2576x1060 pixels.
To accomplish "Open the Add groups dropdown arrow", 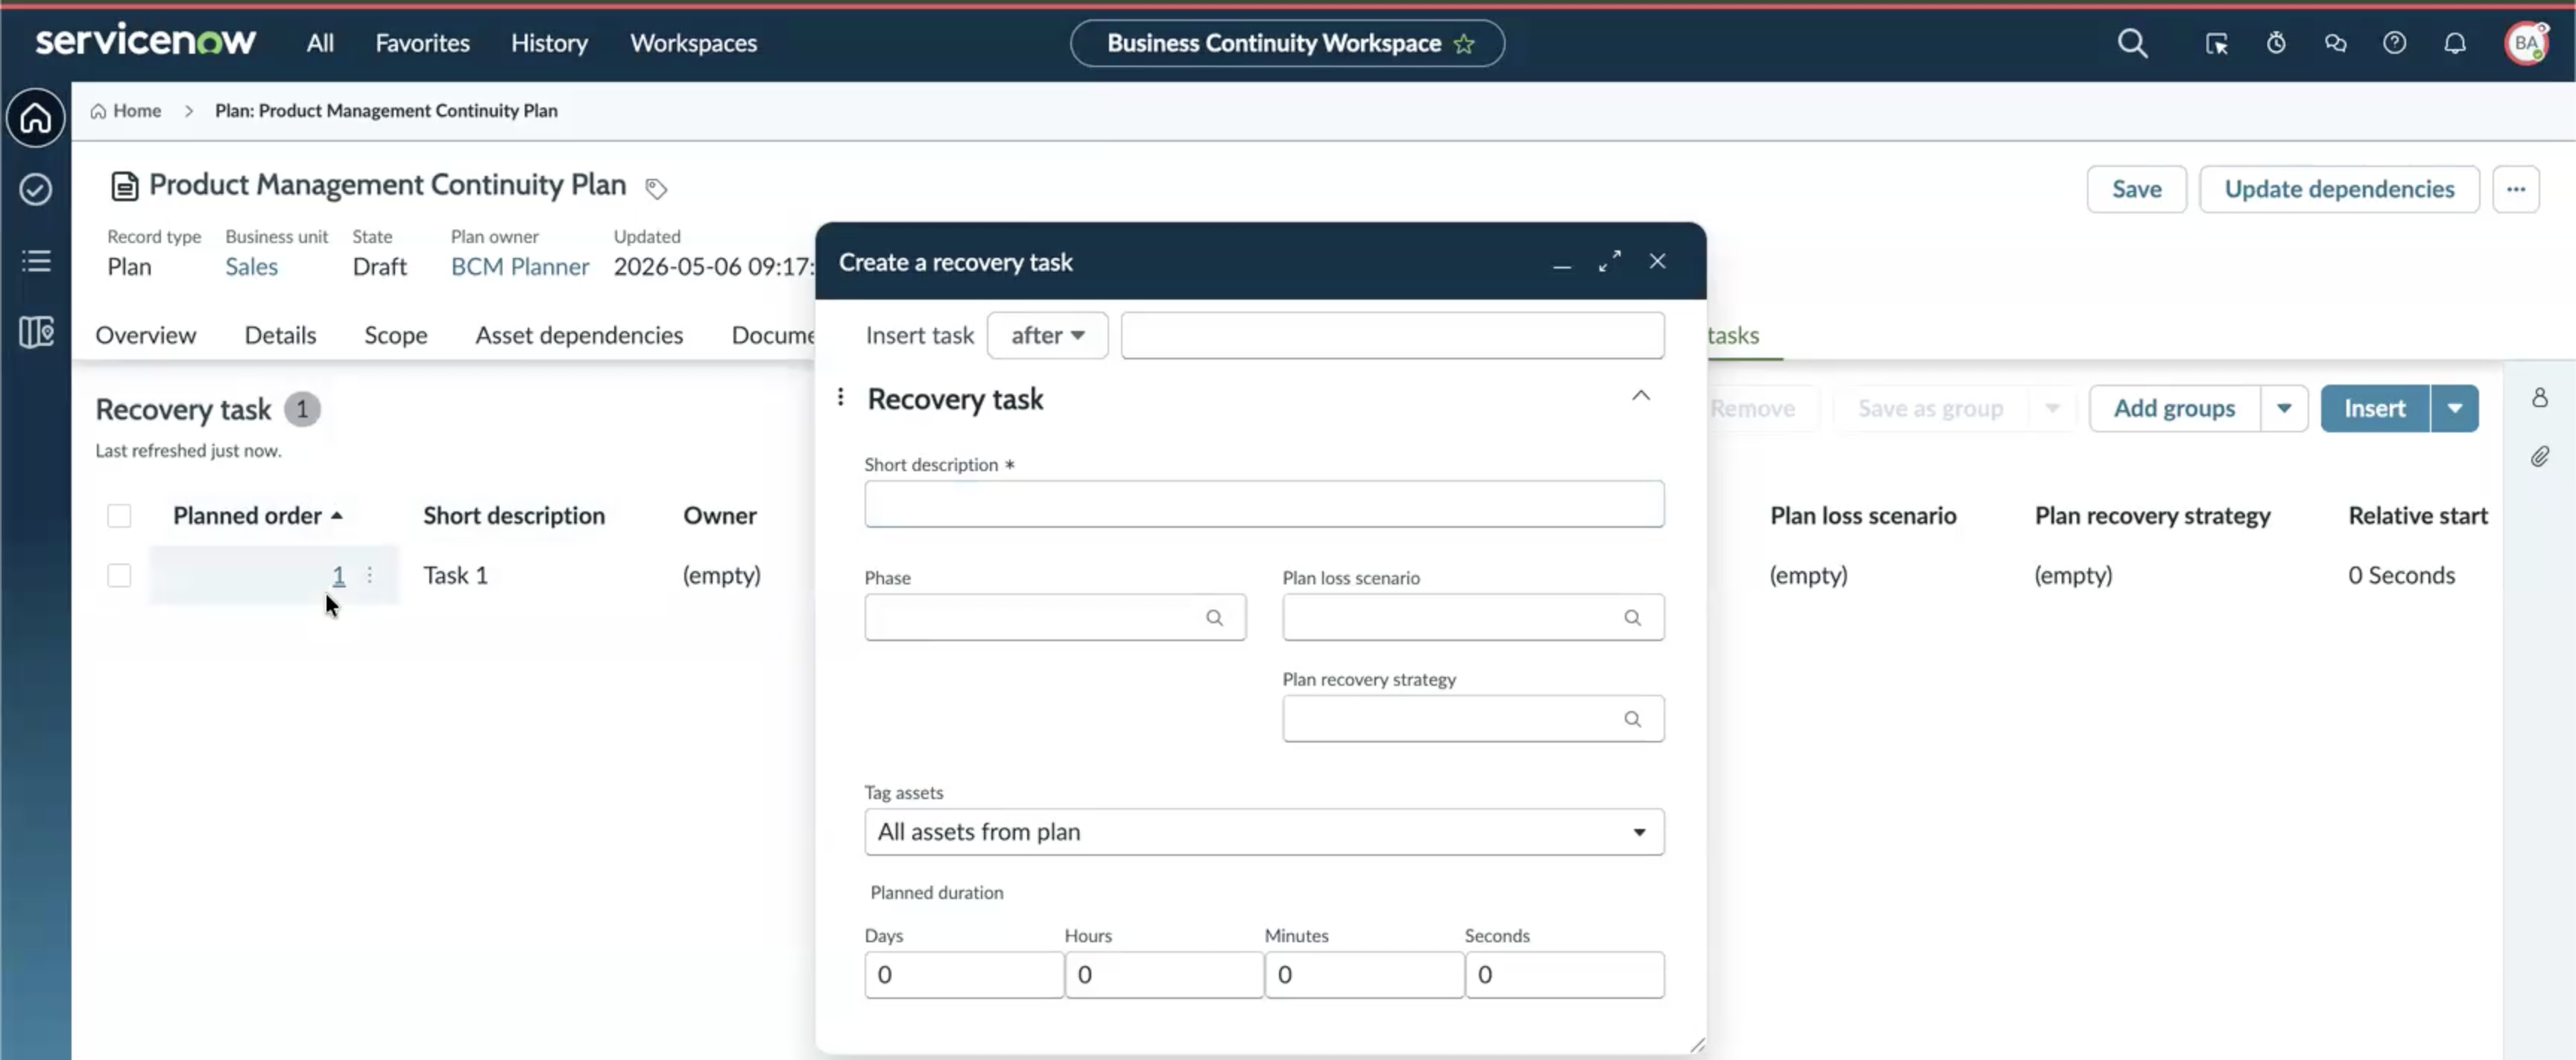I will (2283, 408).
